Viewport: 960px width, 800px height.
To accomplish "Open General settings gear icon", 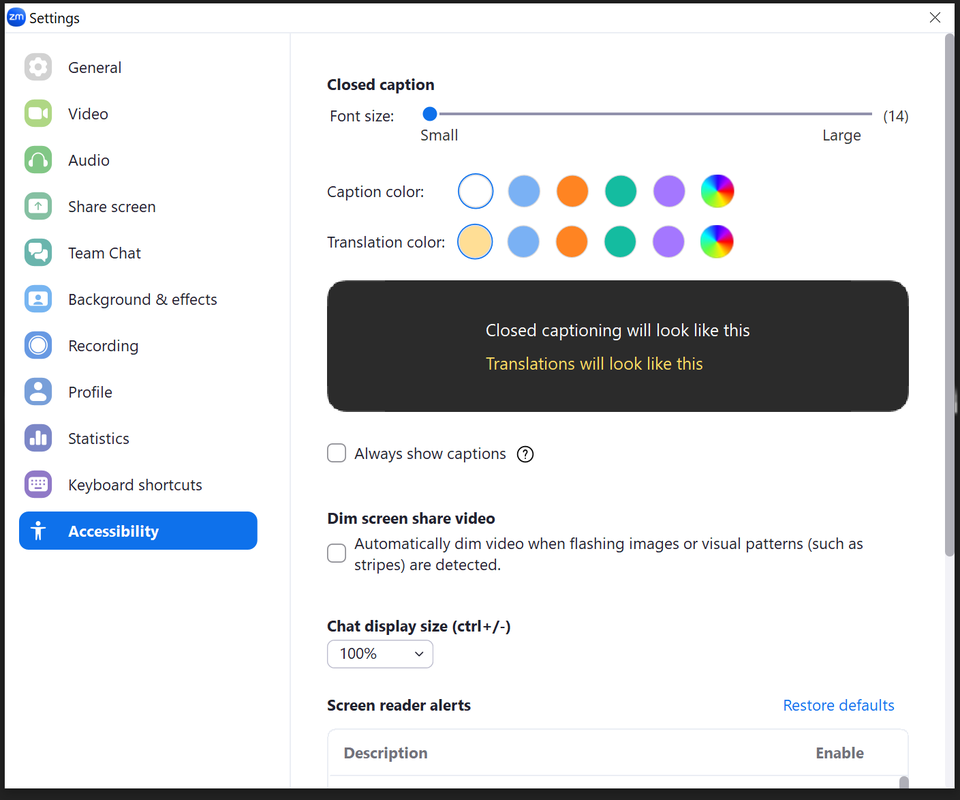I will (x=38, y=68).
